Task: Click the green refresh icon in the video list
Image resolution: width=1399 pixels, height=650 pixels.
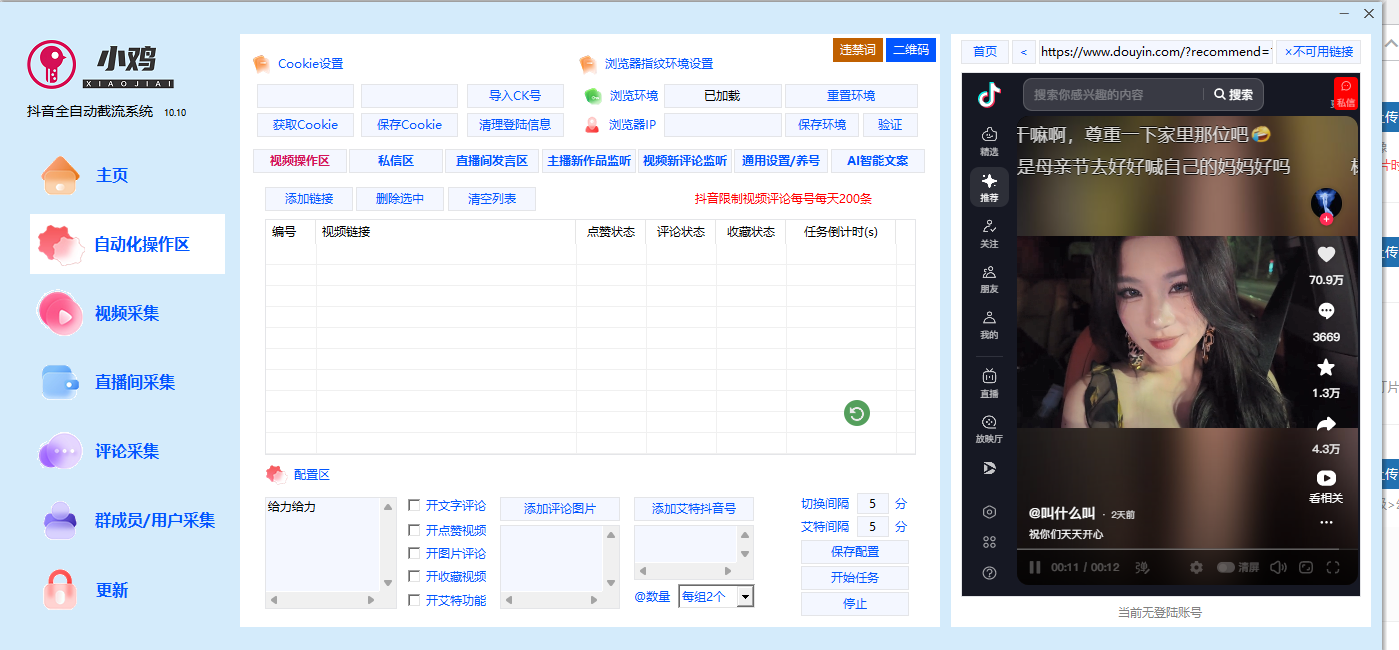Action: (x=855, y=413)
